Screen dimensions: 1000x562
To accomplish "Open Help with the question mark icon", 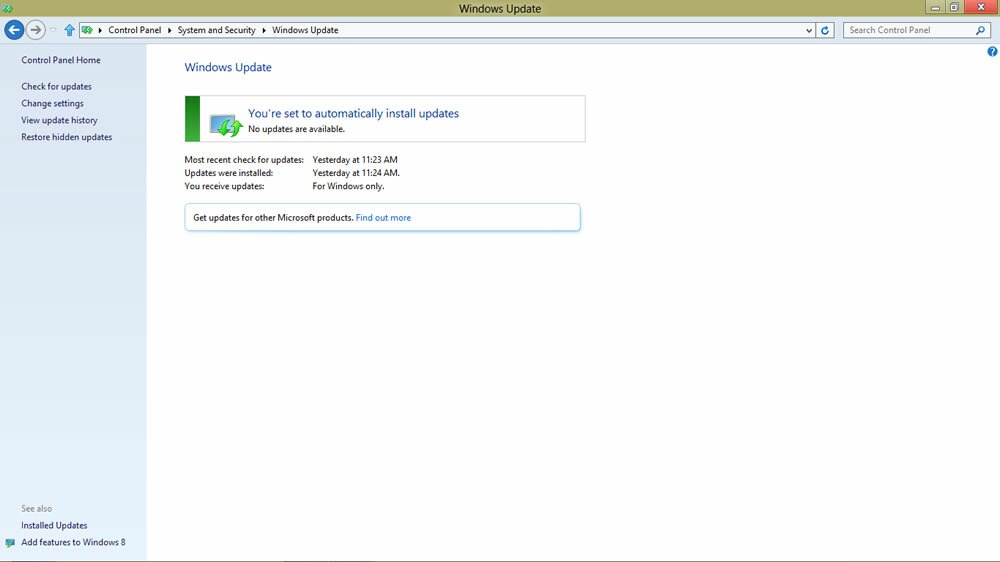I will click(x=992, y=52).
